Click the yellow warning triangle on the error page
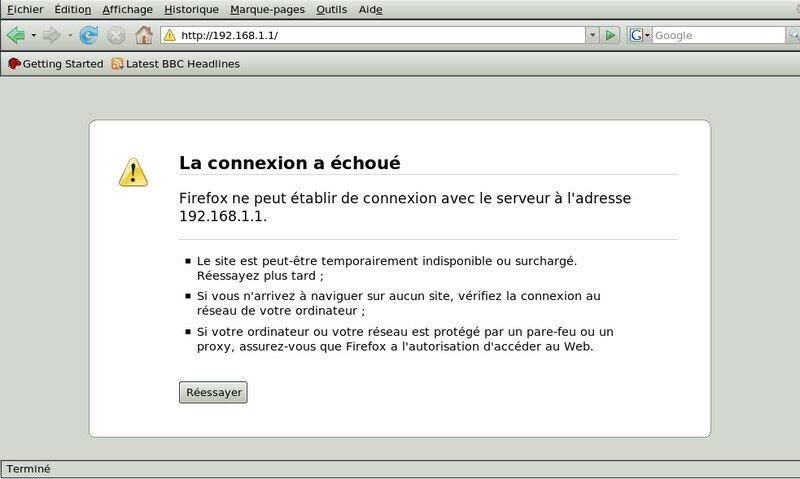This screenshot has height=479, width=800. [x=133, y=172]
